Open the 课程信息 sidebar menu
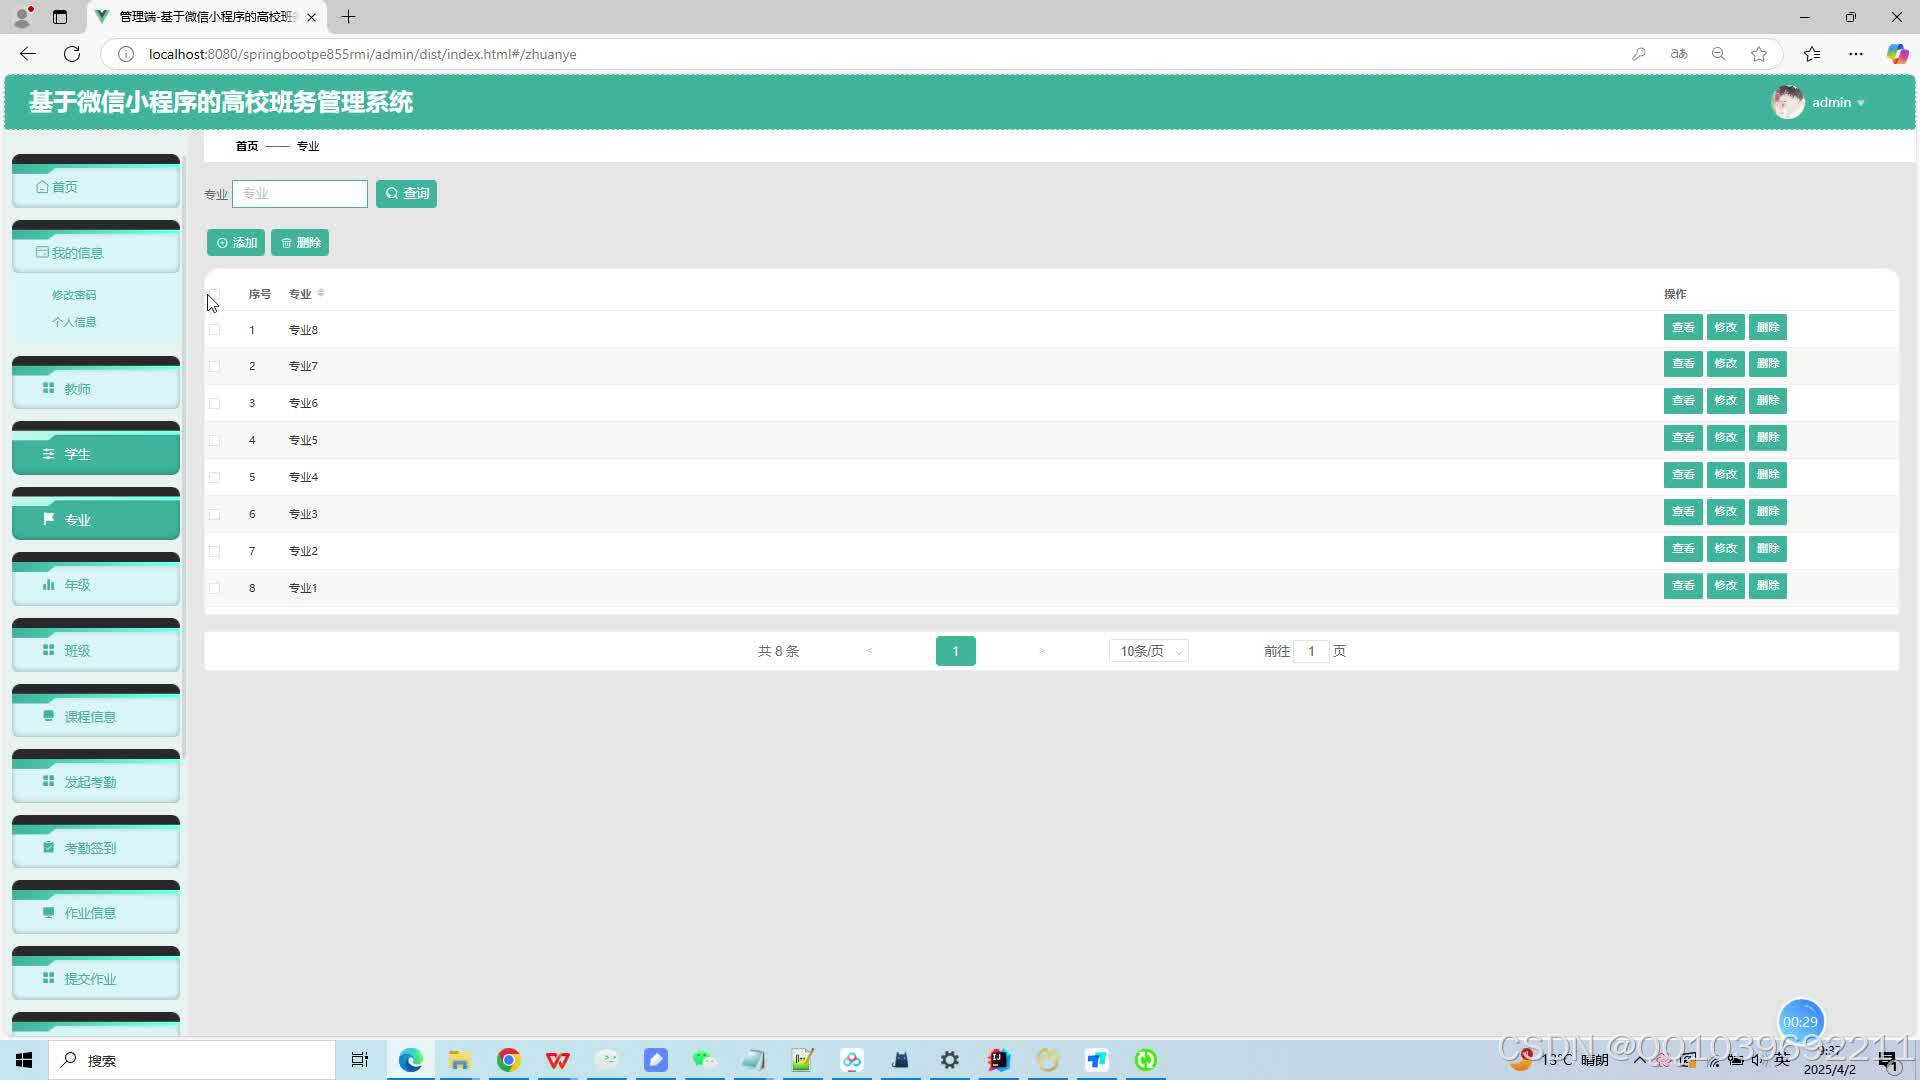The height and width of the screenshot is (1080, 1920). (96, 716)
